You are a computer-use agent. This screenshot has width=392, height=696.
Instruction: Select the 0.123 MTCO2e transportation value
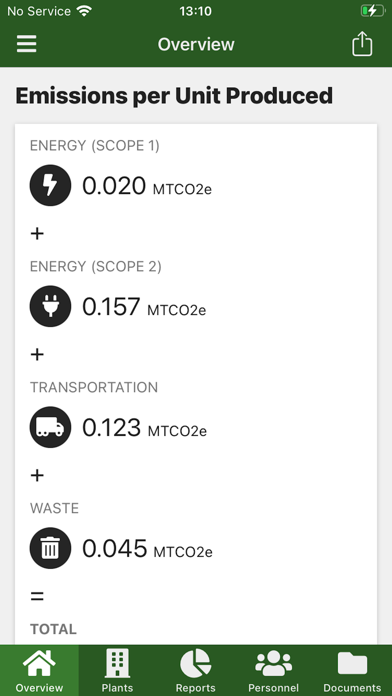pos(145,427)
